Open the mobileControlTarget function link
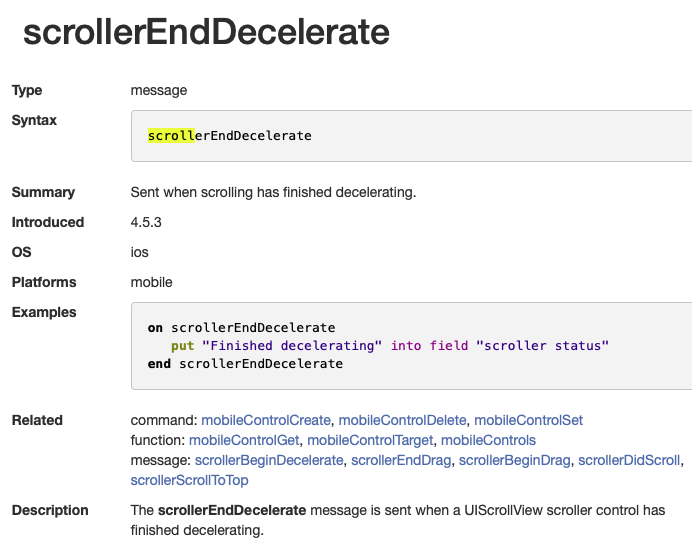Image resolution: width=692 pixels, height=547 pixels. 369,440
